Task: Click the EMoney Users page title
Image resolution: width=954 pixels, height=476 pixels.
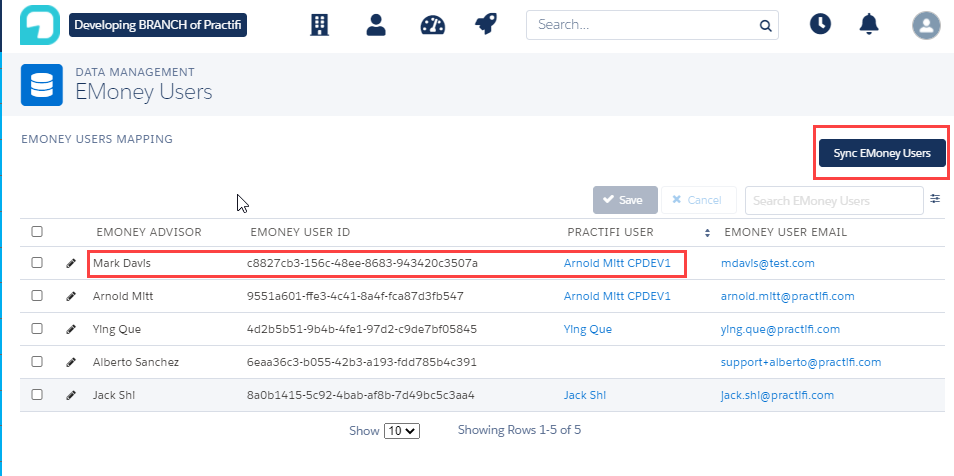Action: (x=144, y=92)
